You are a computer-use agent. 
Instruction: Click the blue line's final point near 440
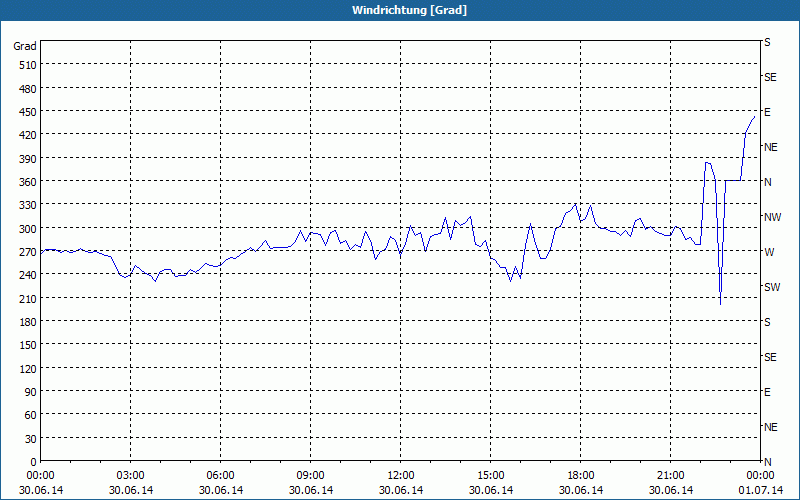754,117
